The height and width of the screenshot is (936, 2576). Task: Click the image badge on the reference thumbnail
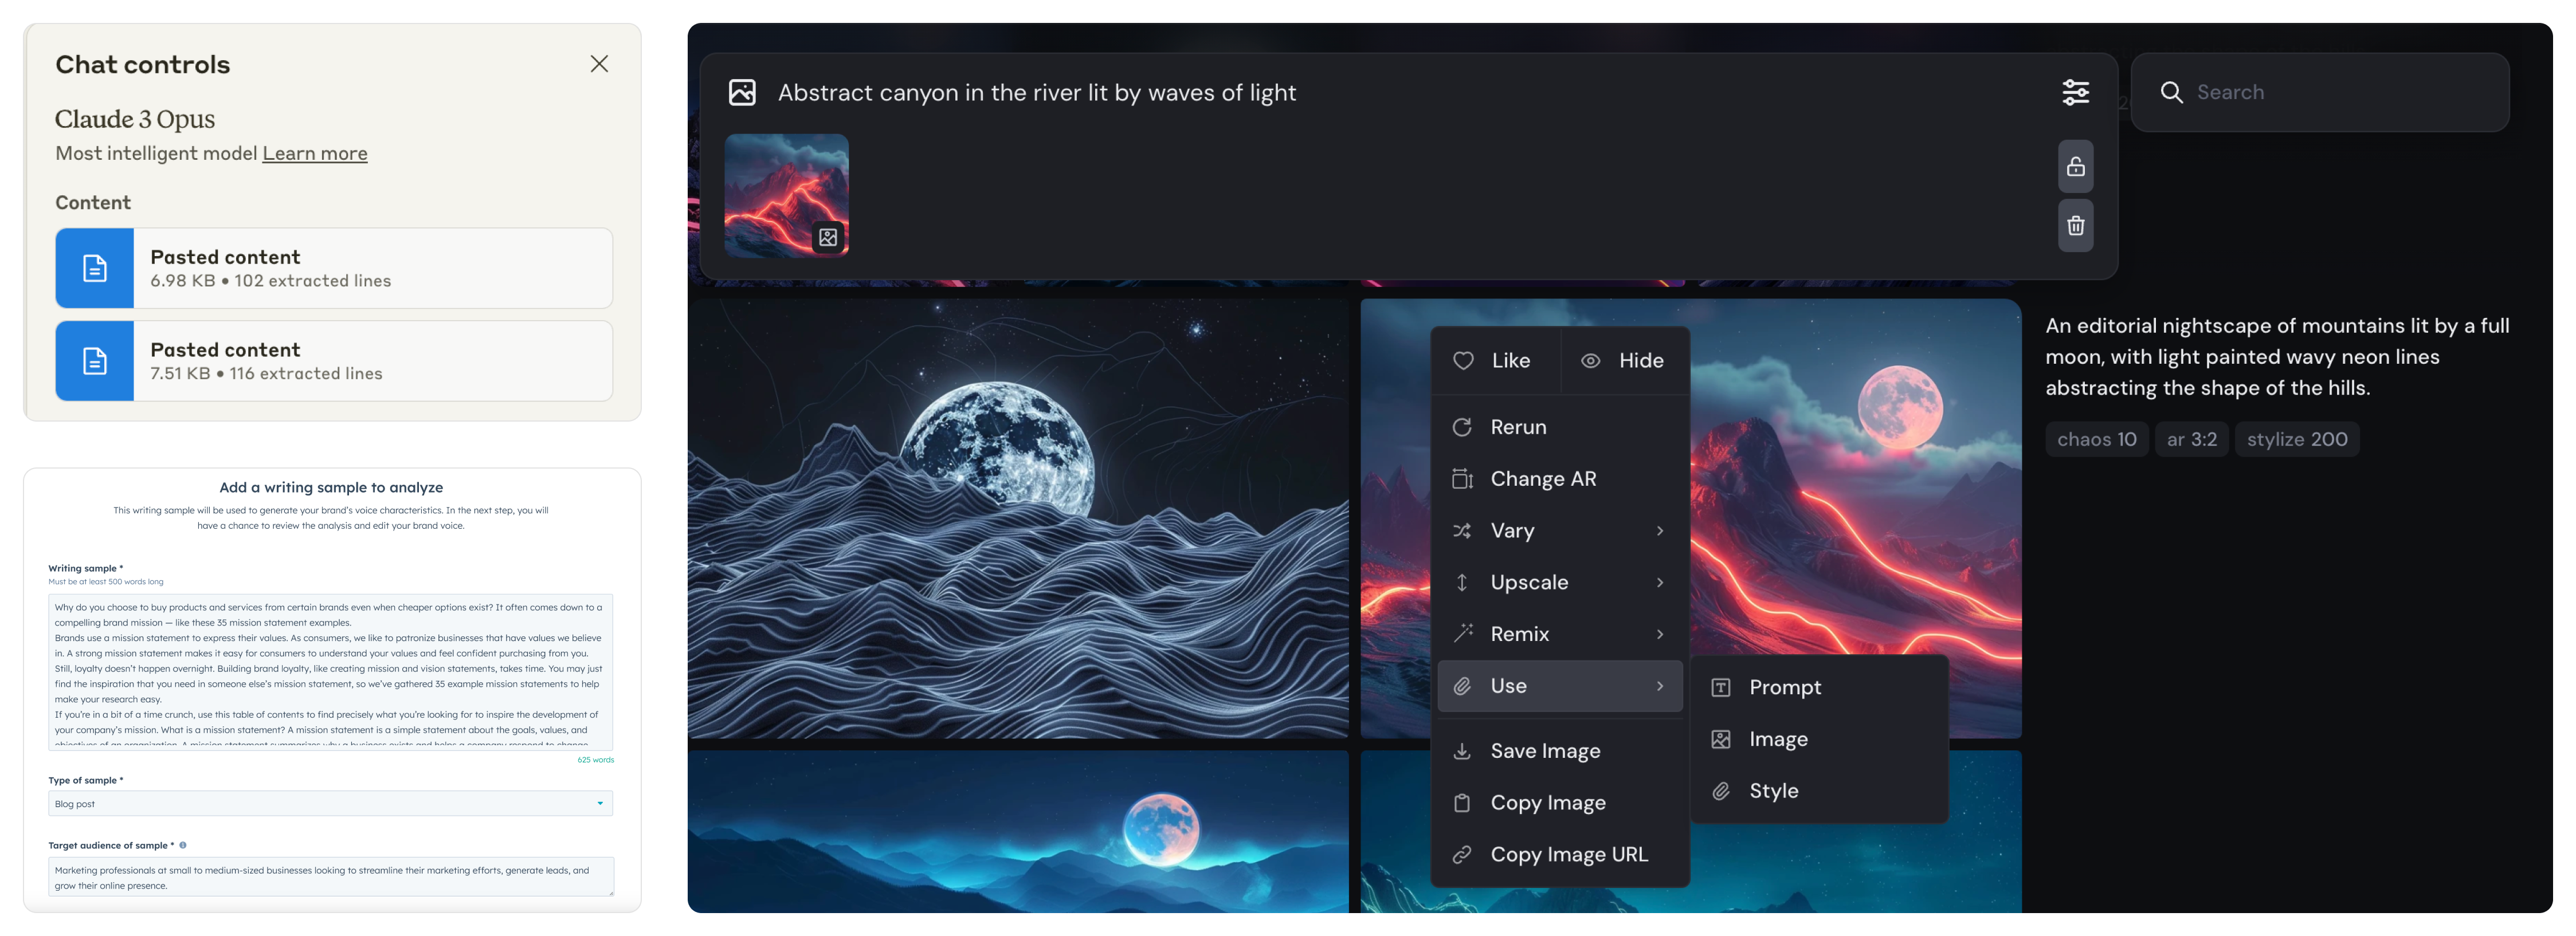tap(828, 237)
